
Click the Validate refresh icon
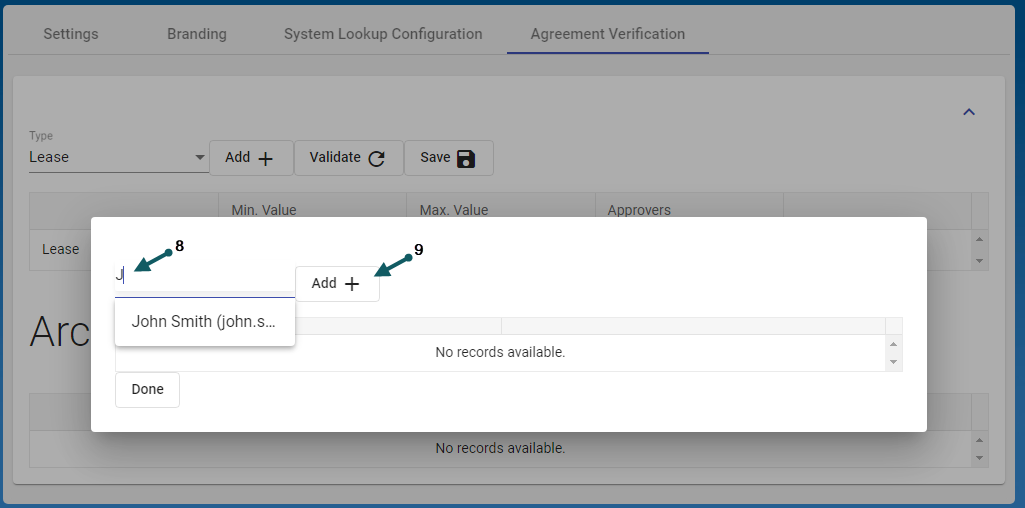coord(376,158)
